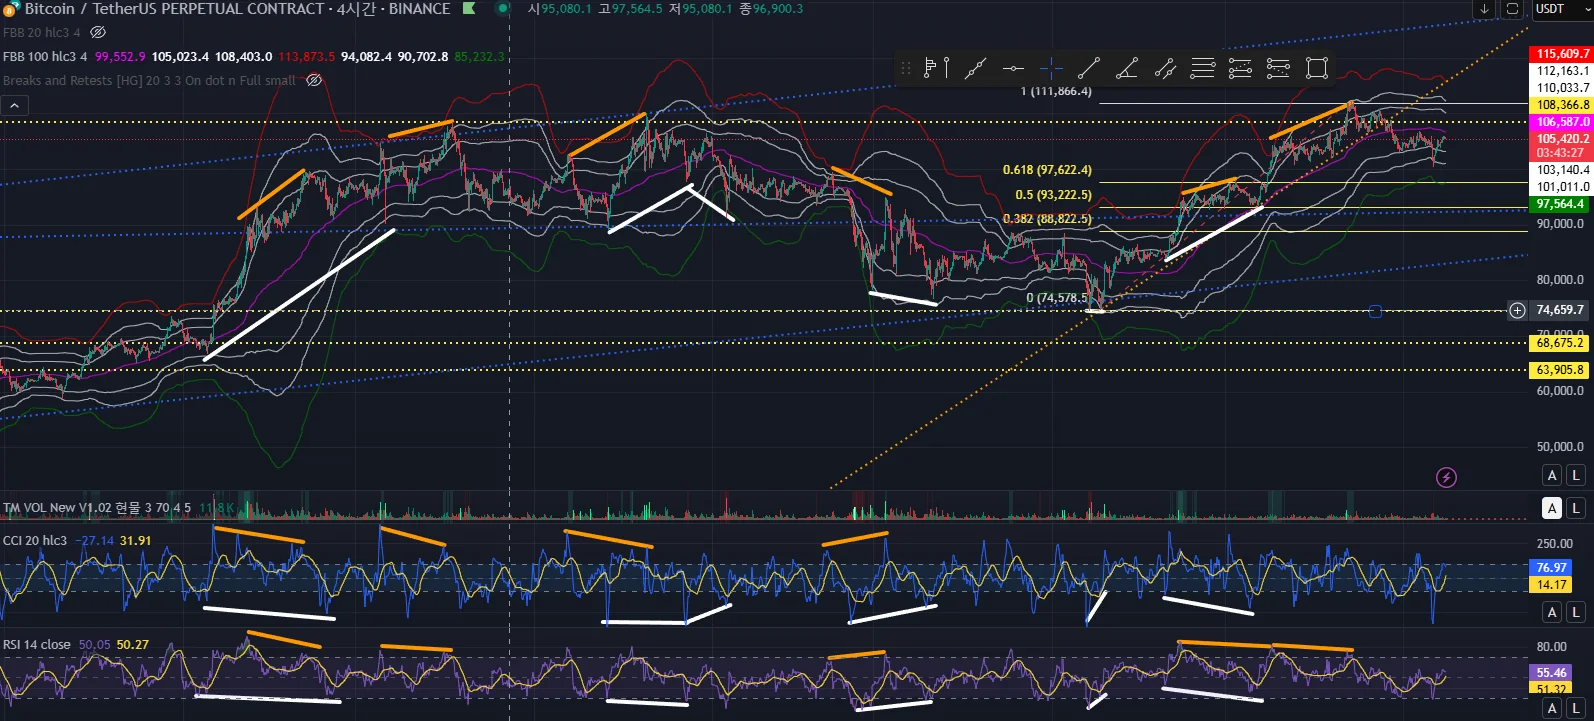The height and width of the screenshot is (721, 1594).
Task: Click the magenta 106,587.0 price label
Action: (1561, 122)
